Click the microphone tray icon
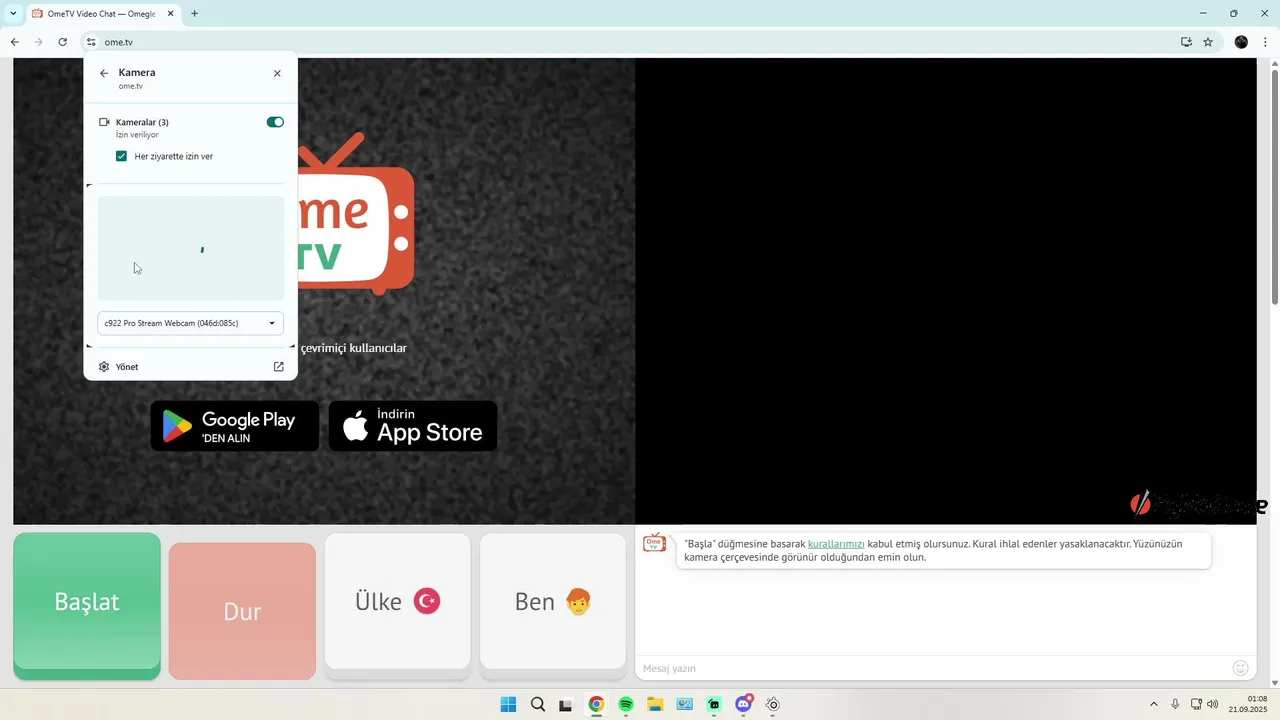Viewport: 1280px width, 720px height. [1175, 704]
